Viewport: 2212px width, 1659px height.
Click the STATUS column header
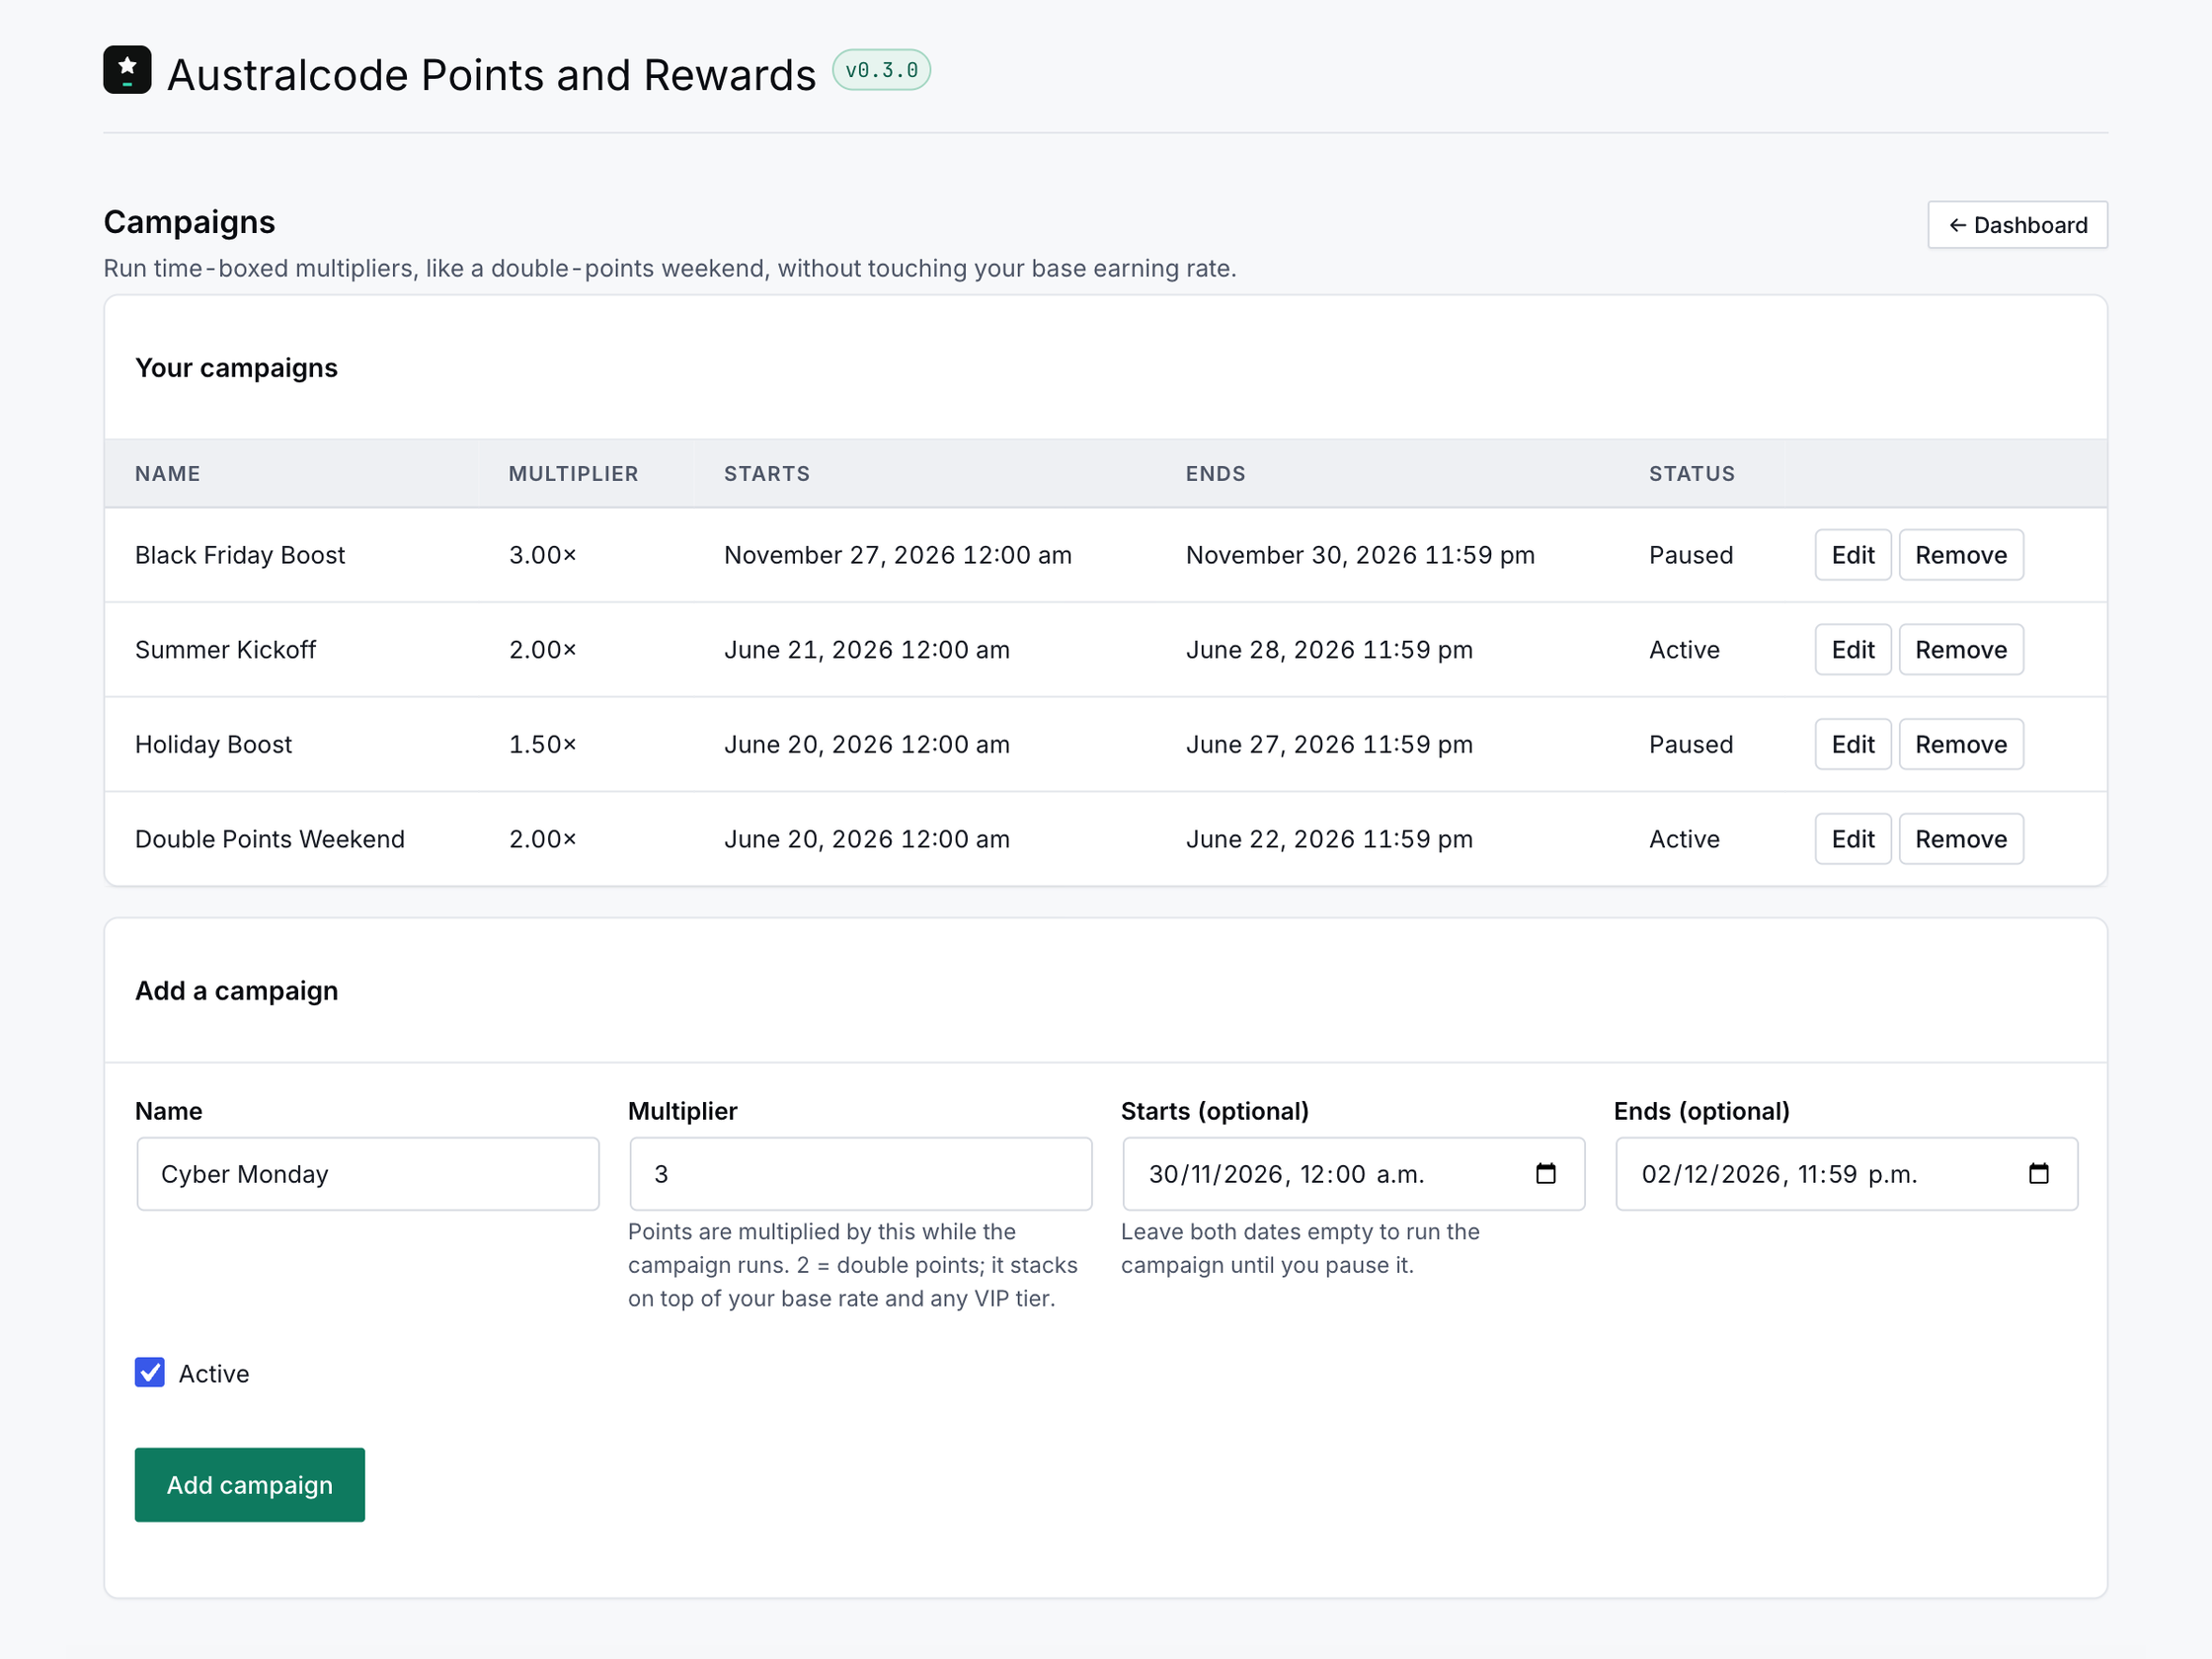coord(1692,474)
